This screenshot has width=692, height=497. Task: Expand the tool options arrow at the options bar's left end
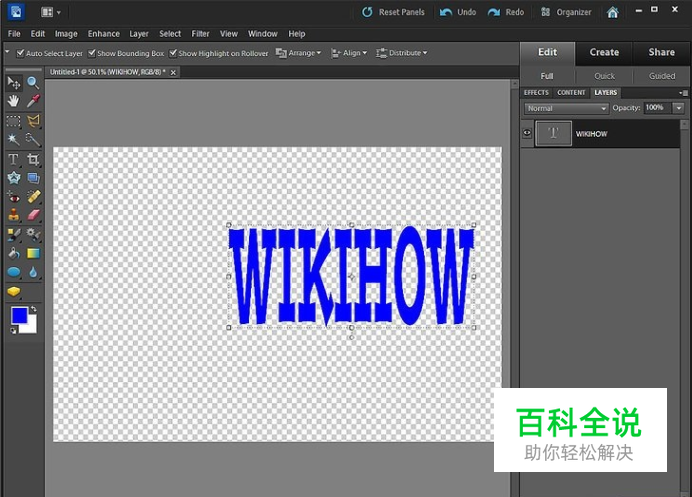pos(7,52)
